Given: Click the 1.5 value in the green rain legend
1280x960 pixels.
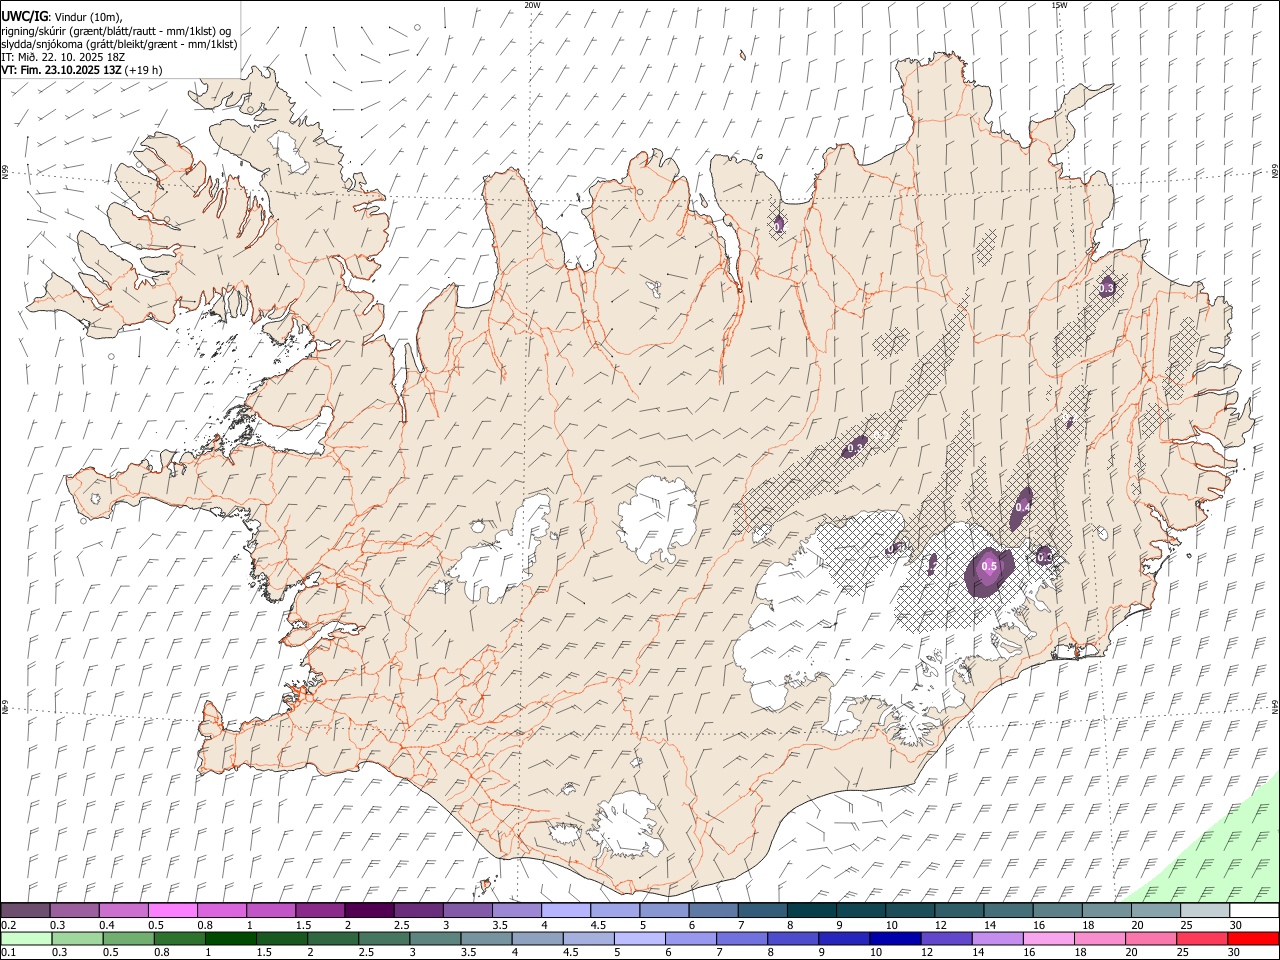Looking at the screenshot, I should tap(264, 952).
